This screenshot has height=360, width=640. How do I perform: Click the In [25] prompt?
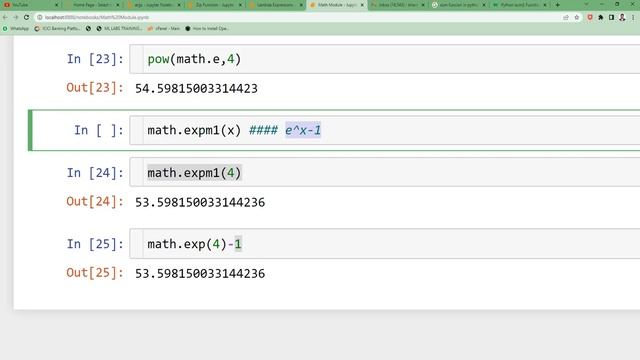click(95, 244)
